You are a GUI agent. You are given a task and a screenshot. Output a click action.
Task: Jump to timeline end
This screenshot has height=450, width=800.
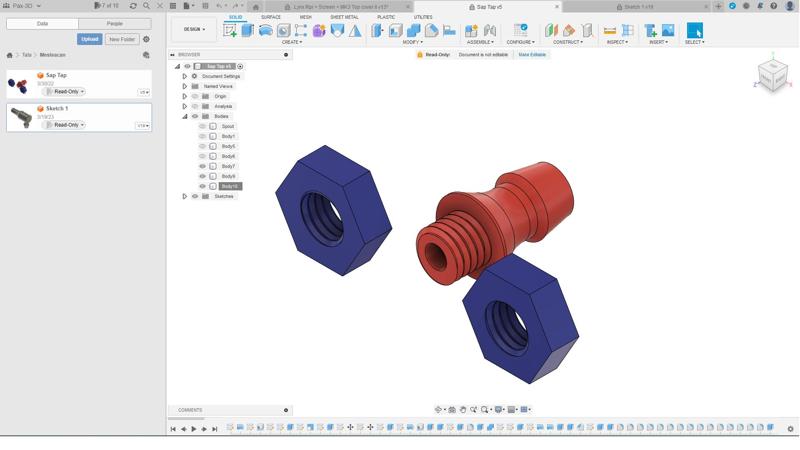(x=215, y=429)
